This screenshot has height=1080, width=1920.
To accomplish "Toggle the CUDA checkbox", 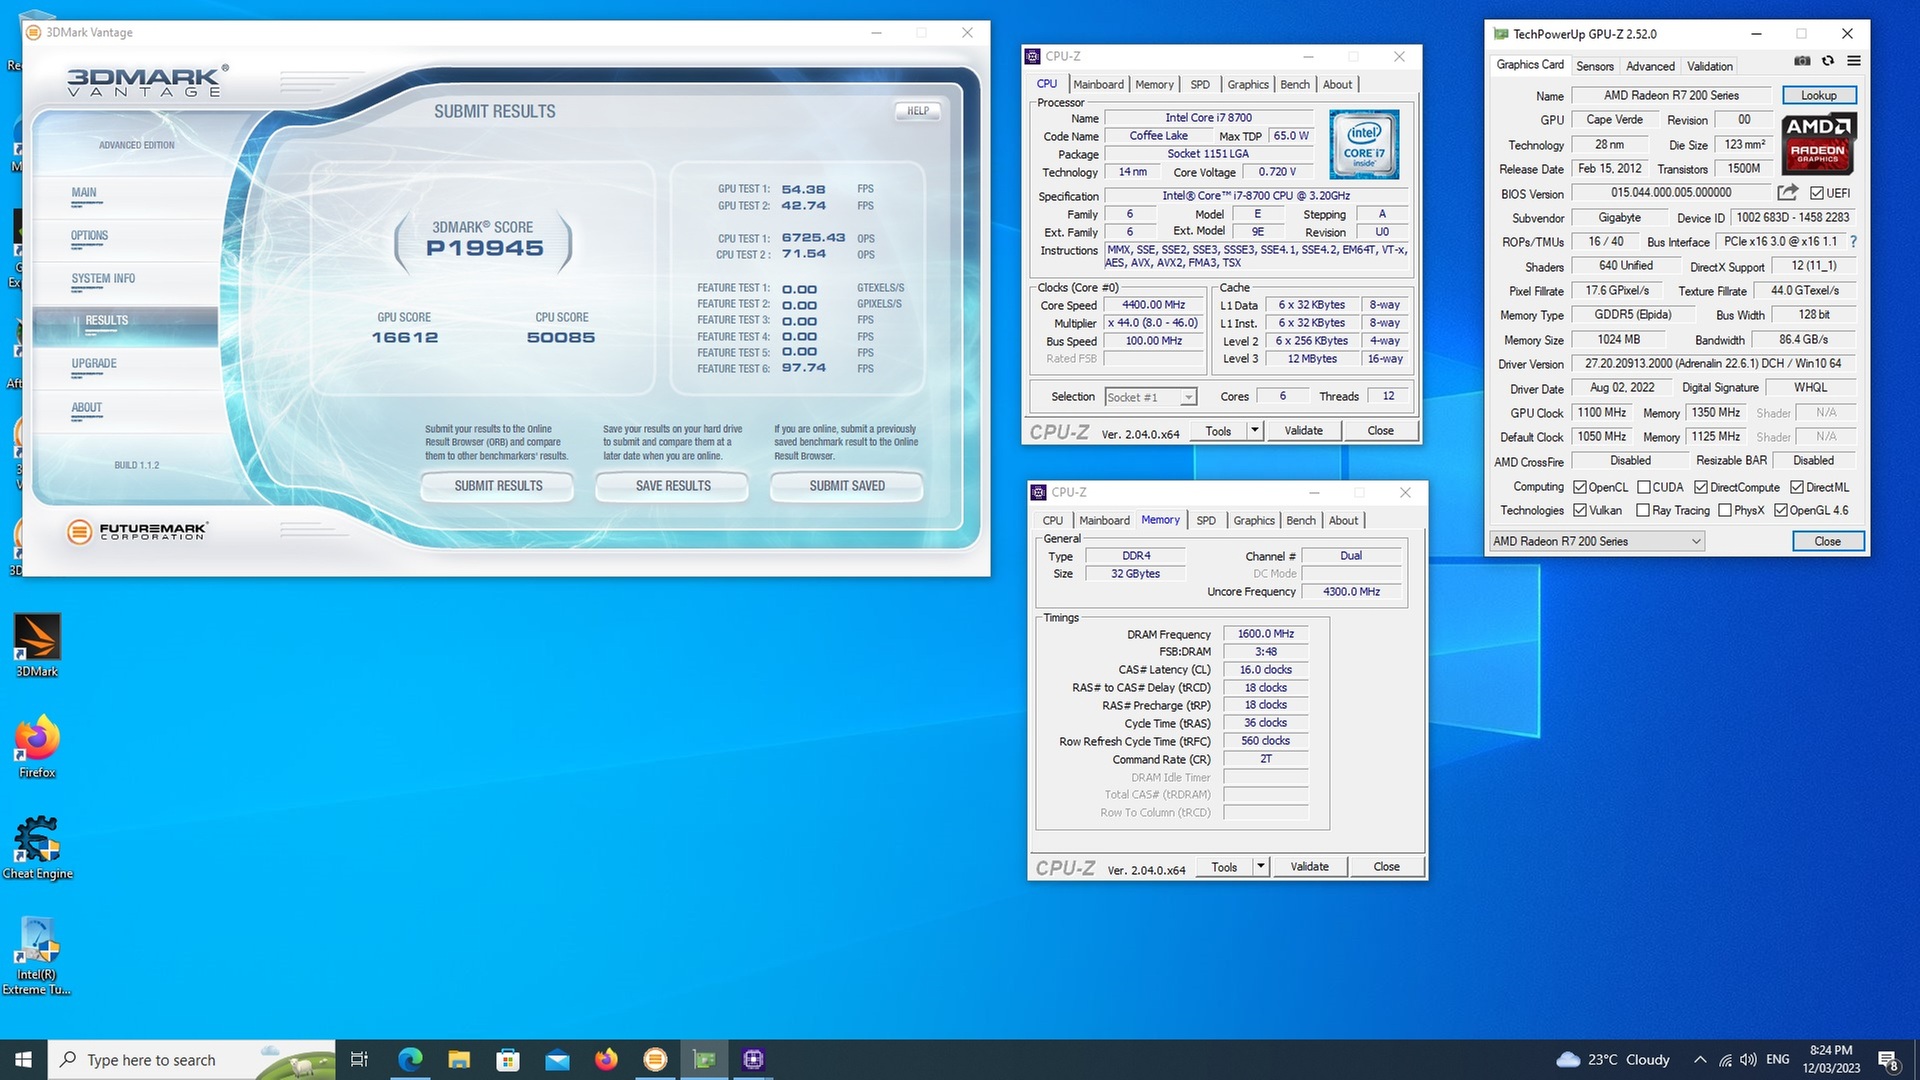I will [x=1643, y=487].
